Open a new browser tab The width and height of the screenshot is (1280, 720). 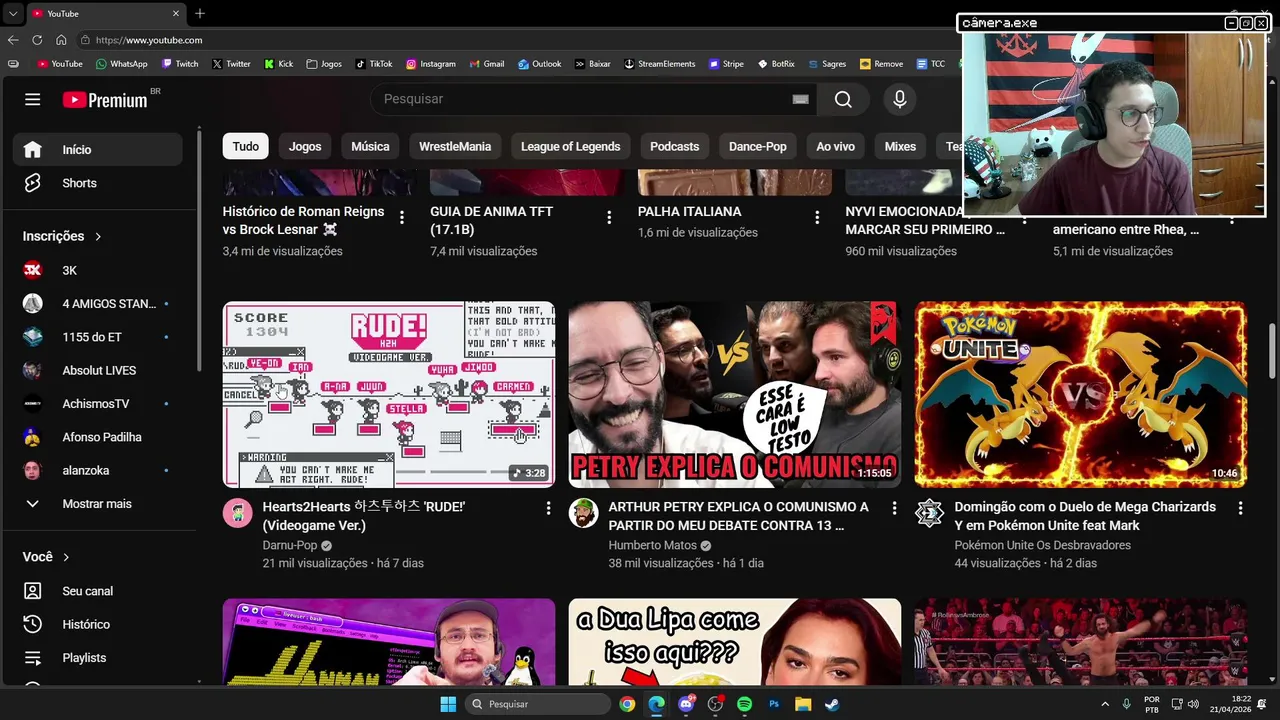(200, 13)
